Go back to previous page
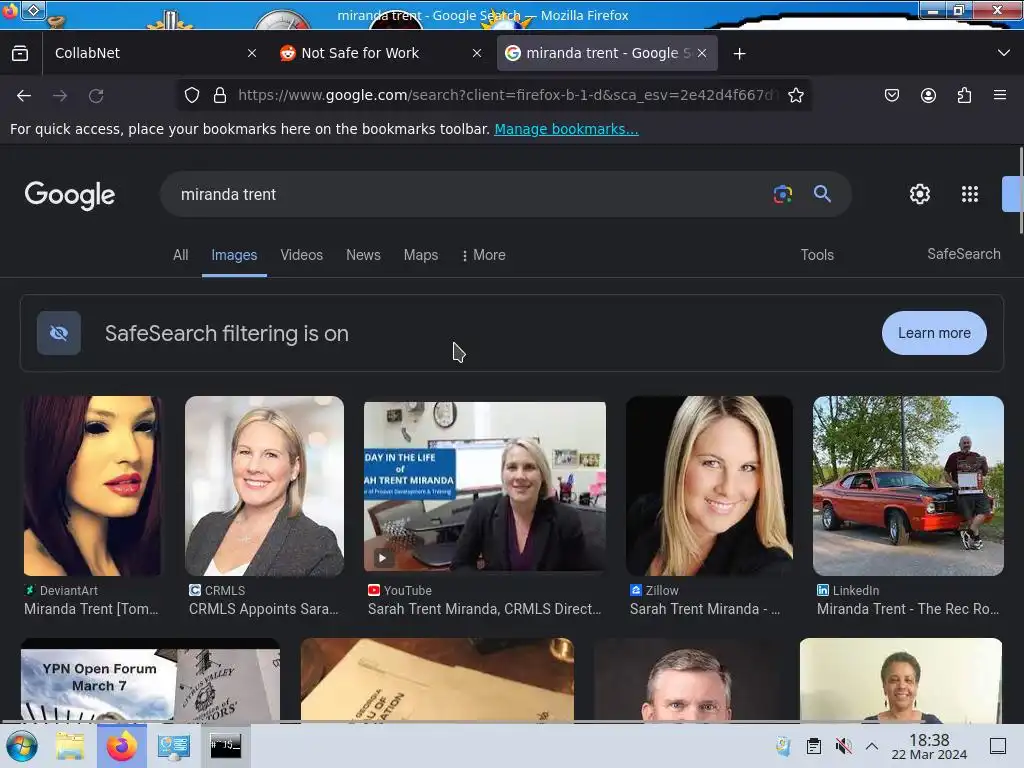This screenshot has height=768, width=1024. (x=24, y=95)
